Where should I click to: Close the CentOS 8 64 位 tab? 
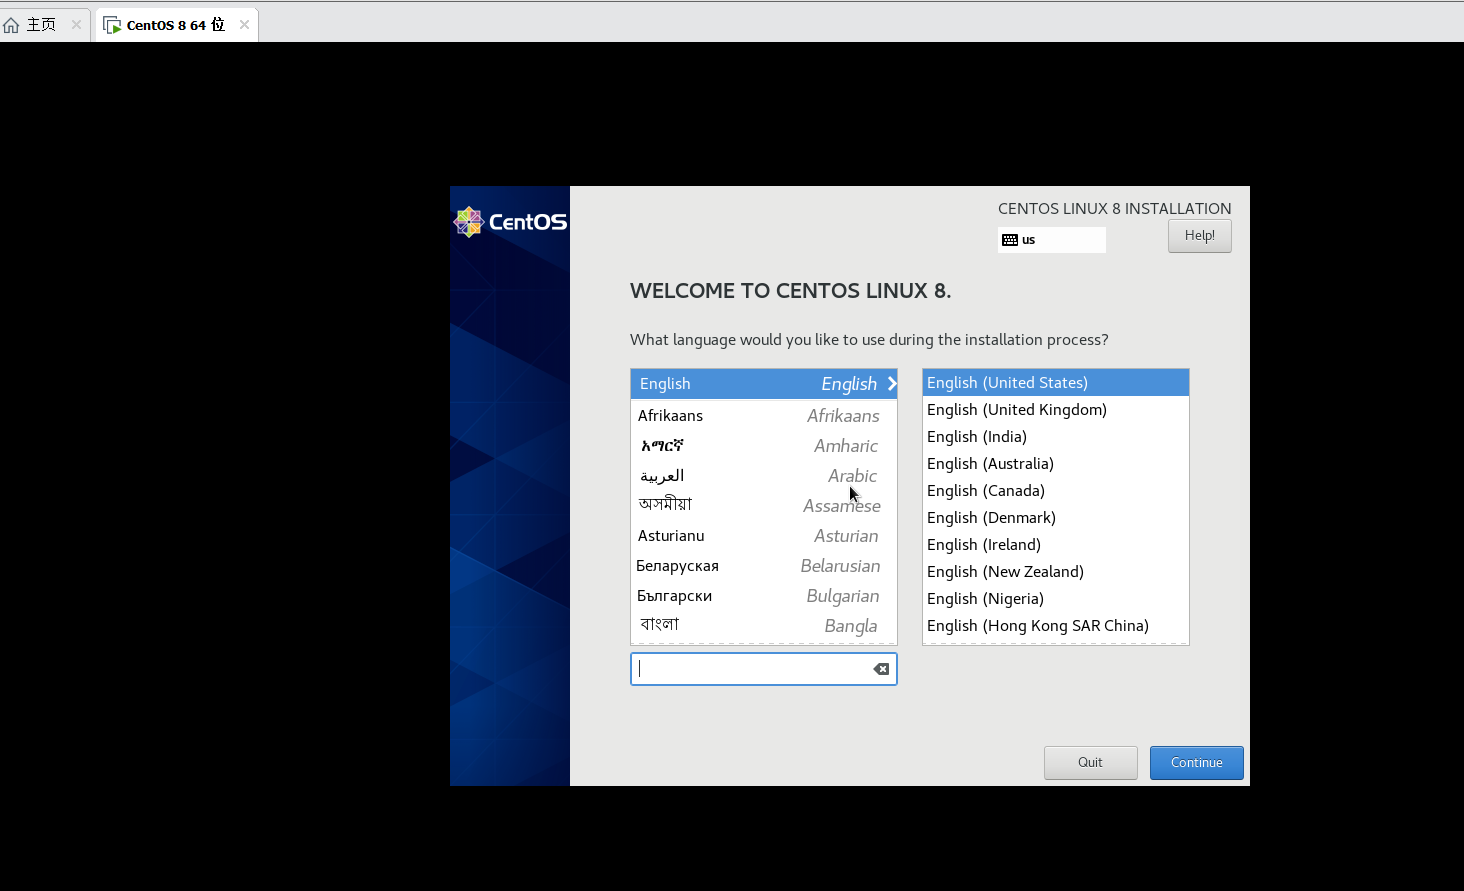tap(244, 25)
